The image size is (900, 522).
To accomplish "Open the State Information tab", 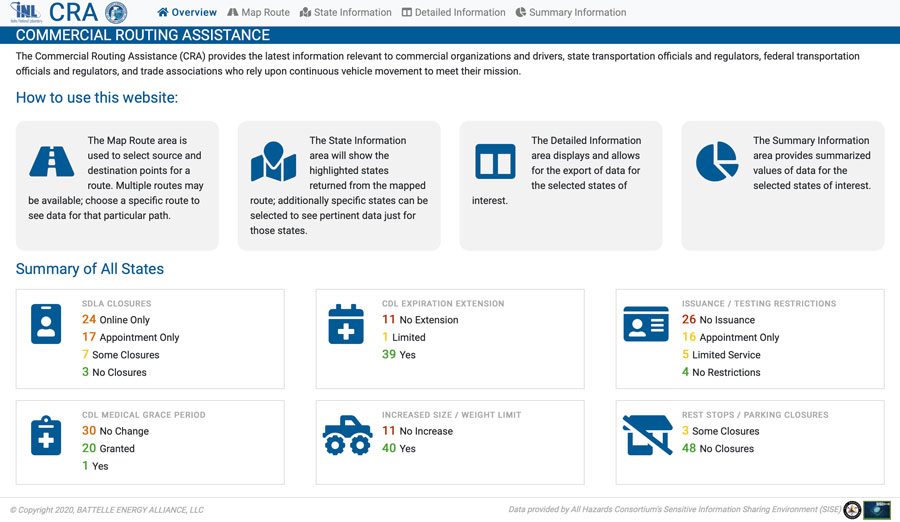I will (x=345, y=13).
